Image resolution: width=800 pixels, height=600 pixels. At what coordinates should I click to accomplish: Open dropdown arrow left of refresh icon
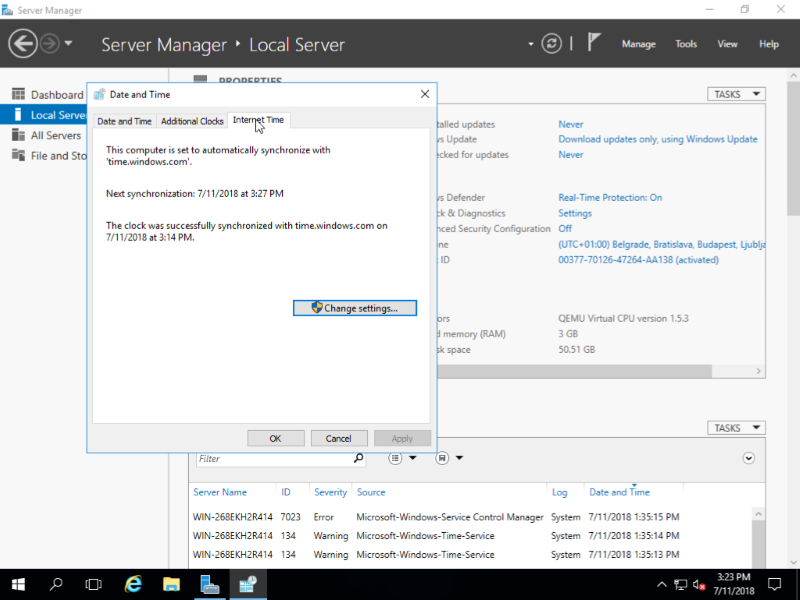531,44
